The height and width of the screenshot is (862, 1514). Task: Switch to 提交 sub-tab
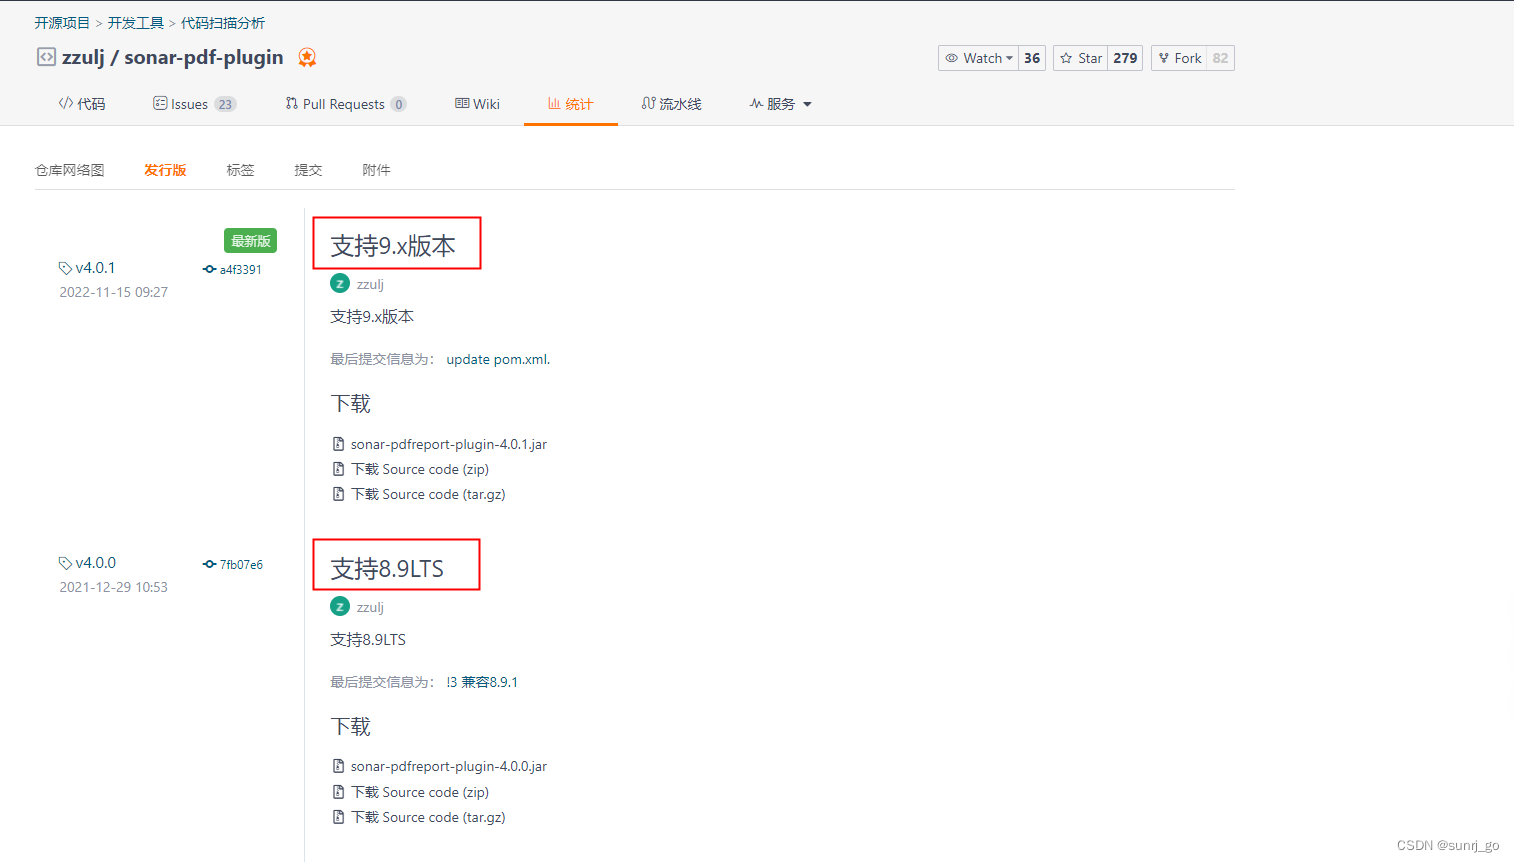pyautogui.click(x=308, y=170)
